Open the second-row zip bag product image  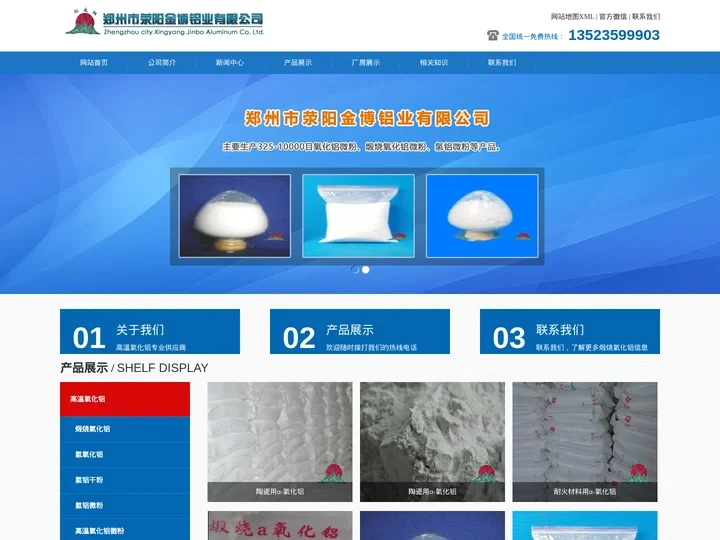[x=585, y=526]
